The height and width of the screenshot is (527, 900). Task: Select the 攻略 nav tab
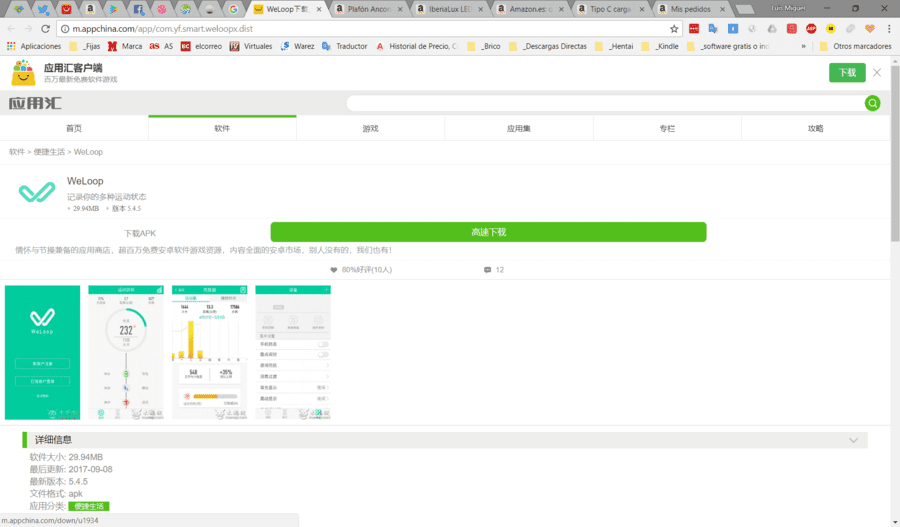point(816,128)
